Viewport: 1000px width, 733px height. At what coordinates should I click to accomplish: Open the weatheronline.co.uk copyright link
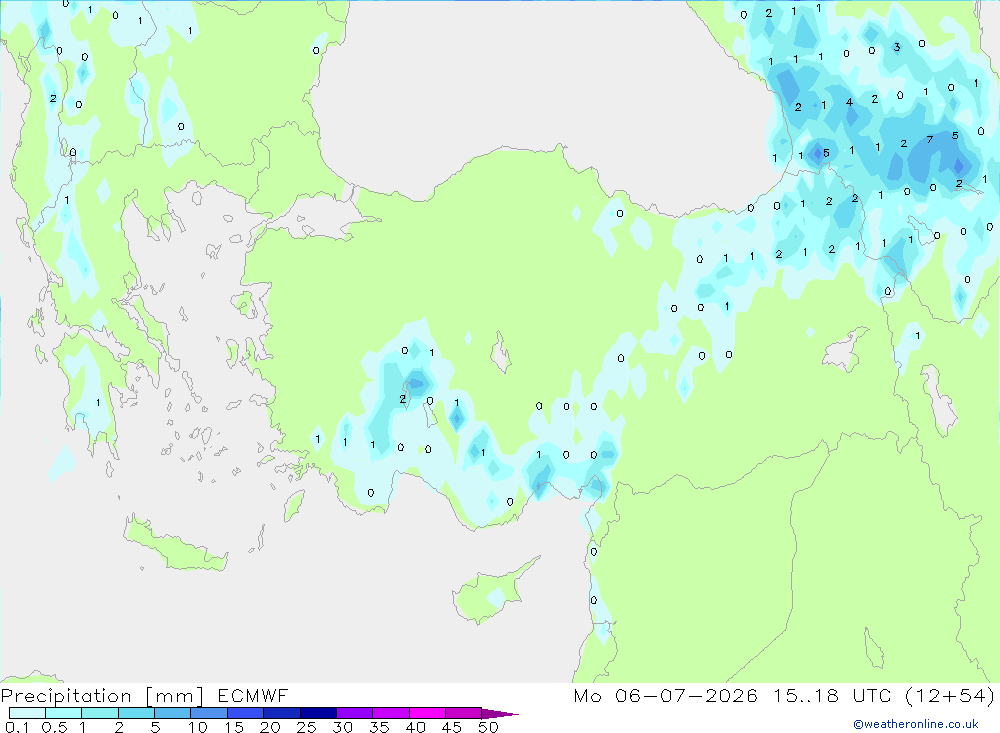point(916,724)
